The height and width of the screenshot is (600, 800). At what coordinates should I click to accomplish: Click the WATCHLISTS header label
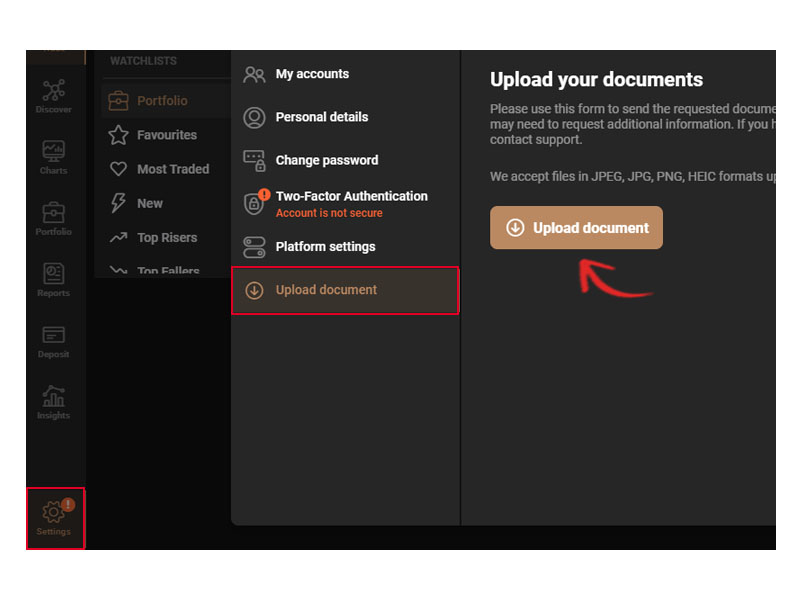pos(143,61)
